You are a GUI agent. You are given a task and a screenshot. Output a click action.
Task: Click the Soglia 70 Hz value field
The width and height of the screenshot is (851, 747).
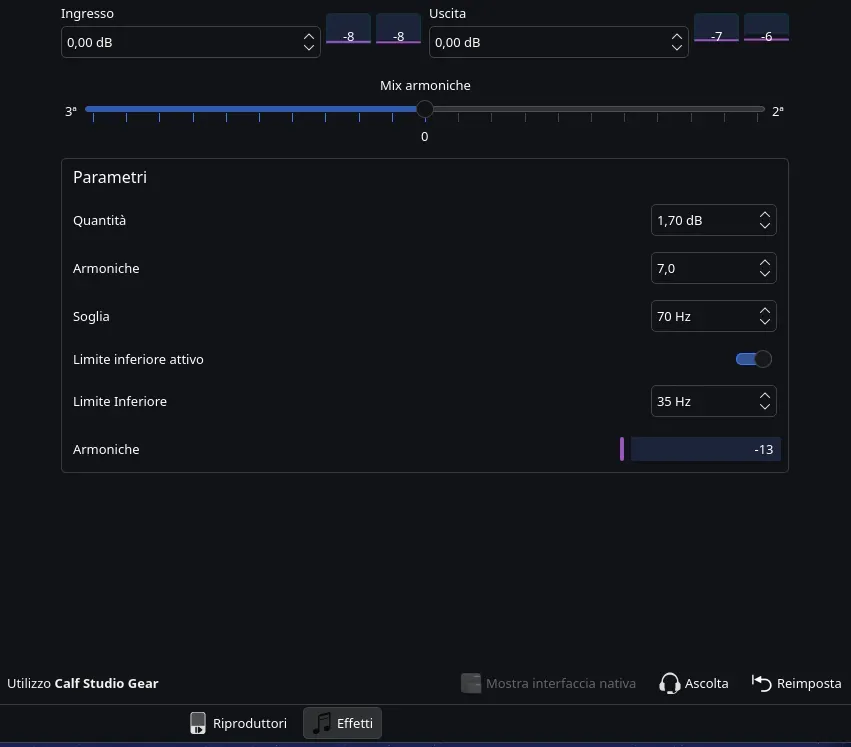700,316
